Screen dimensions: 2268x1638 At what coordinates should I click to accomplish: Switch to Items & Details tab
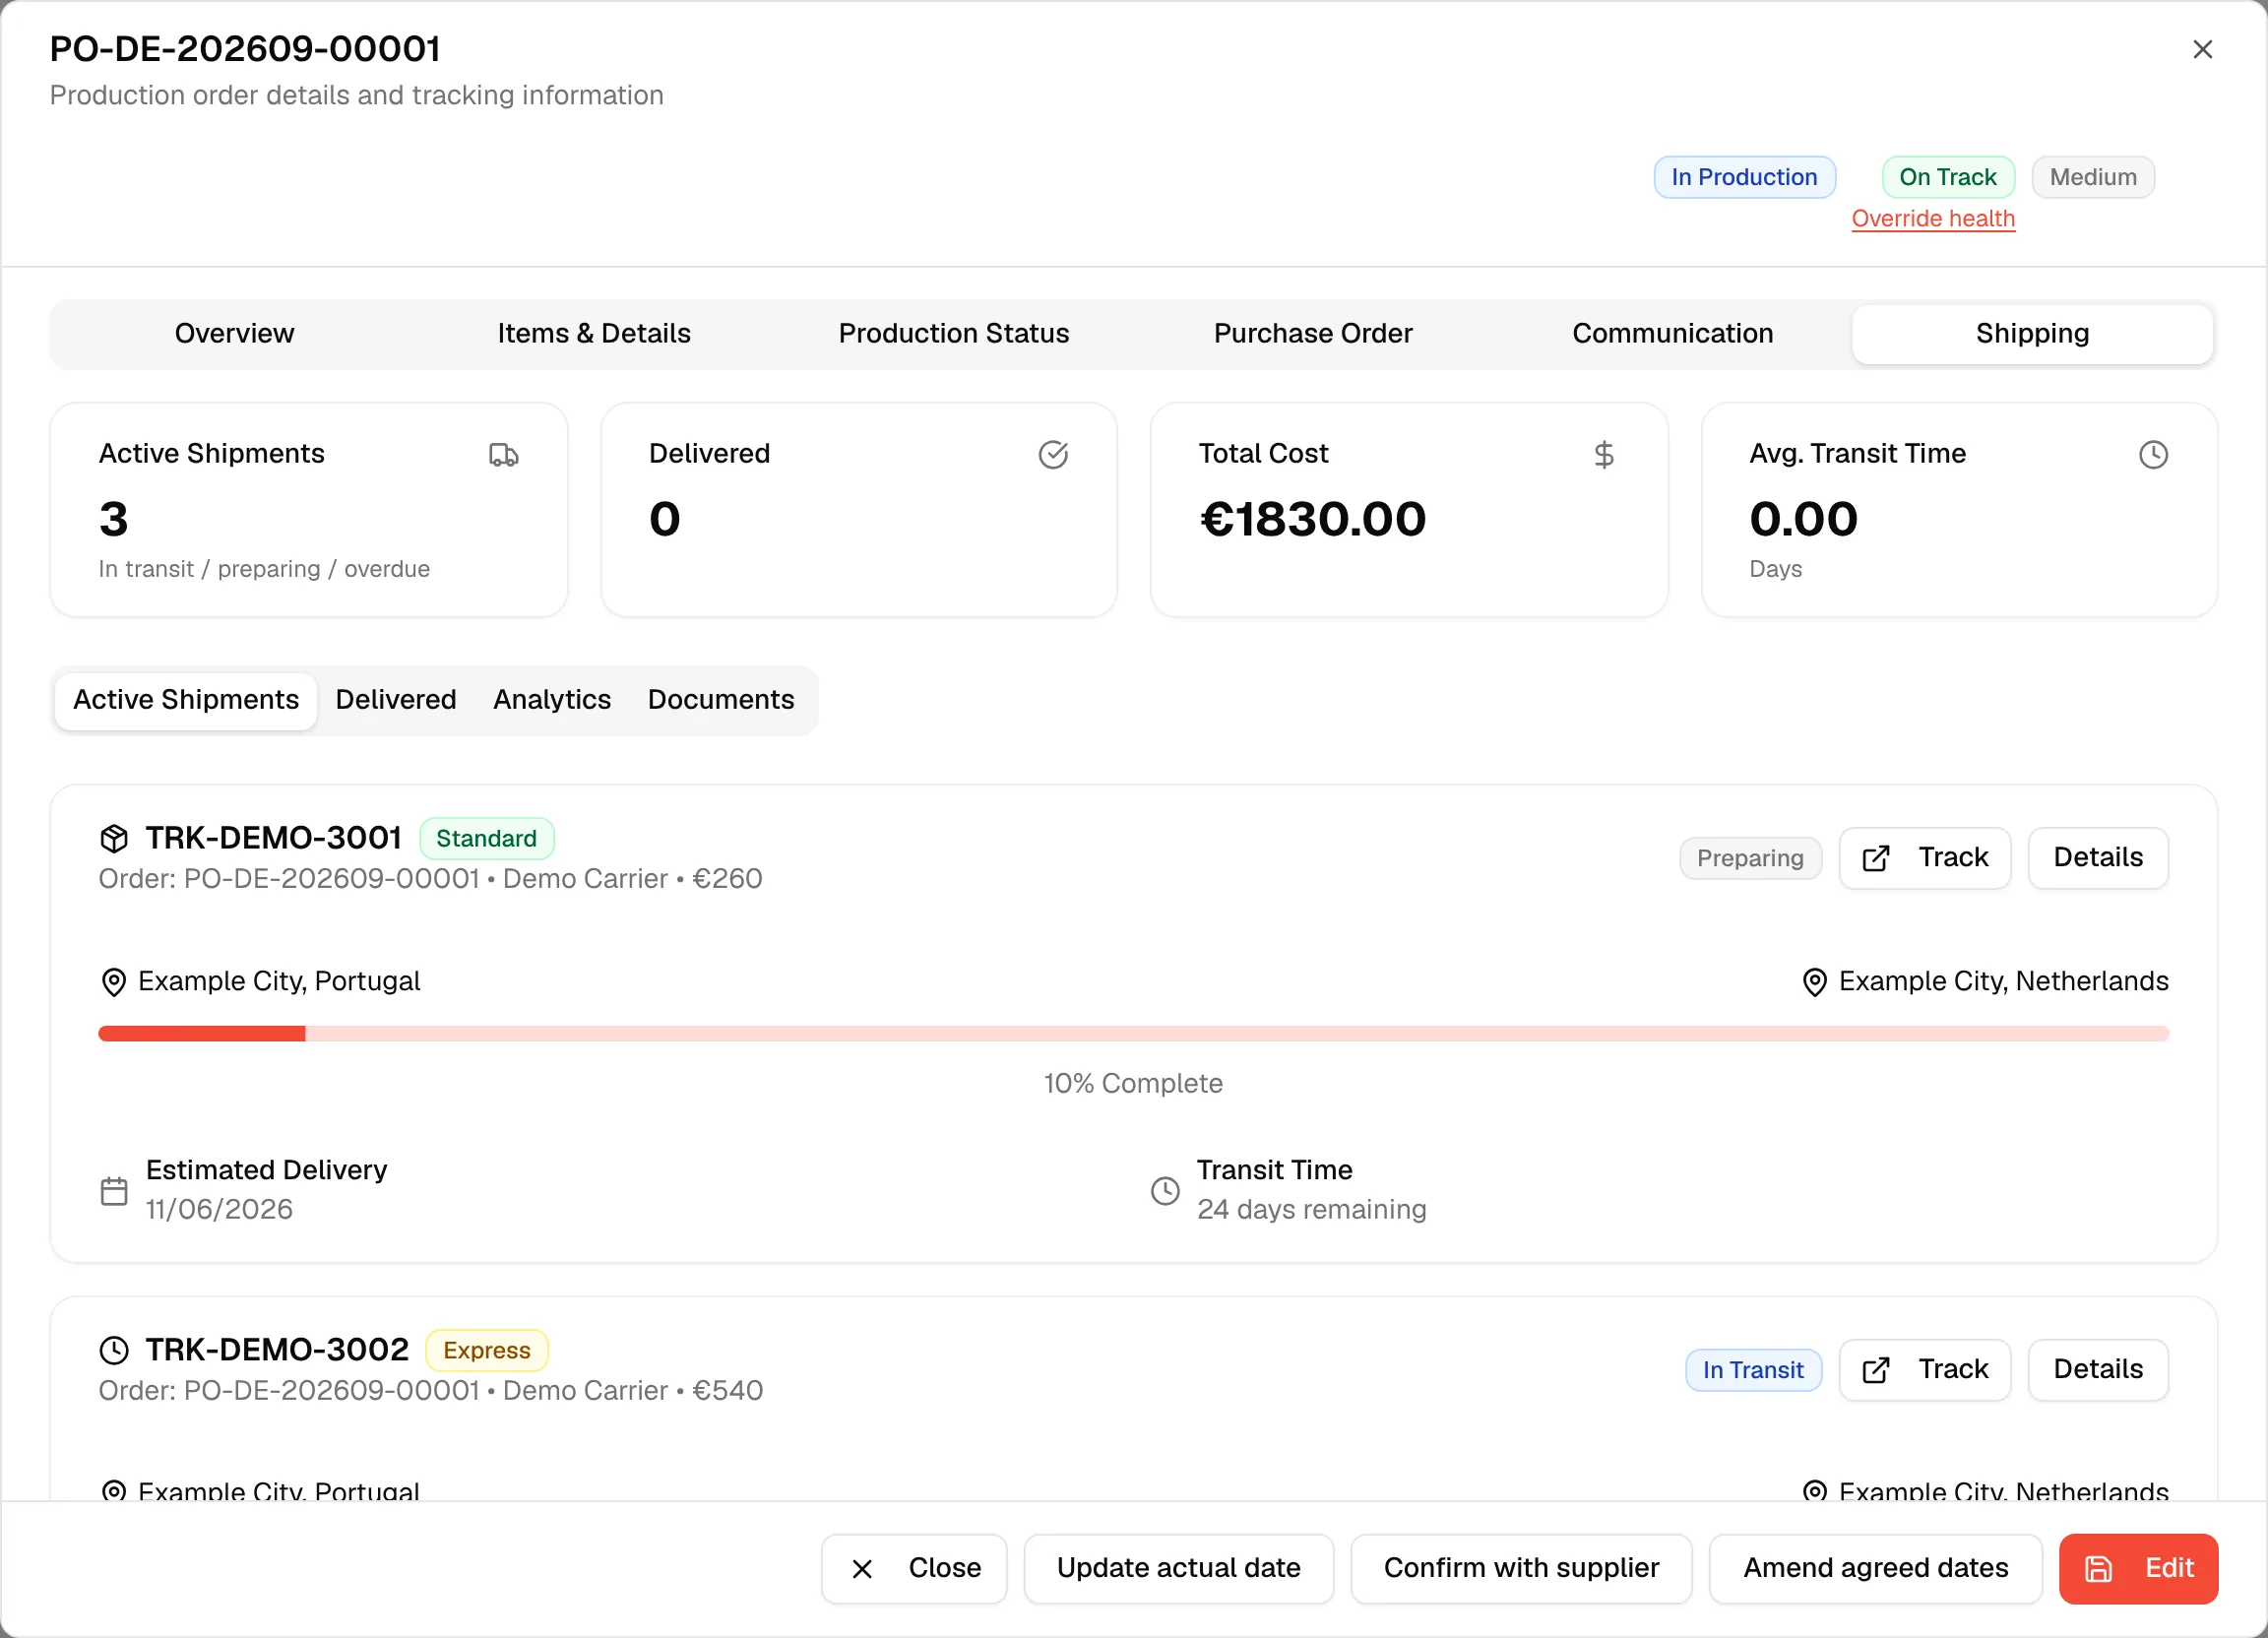tap(594, 334)
